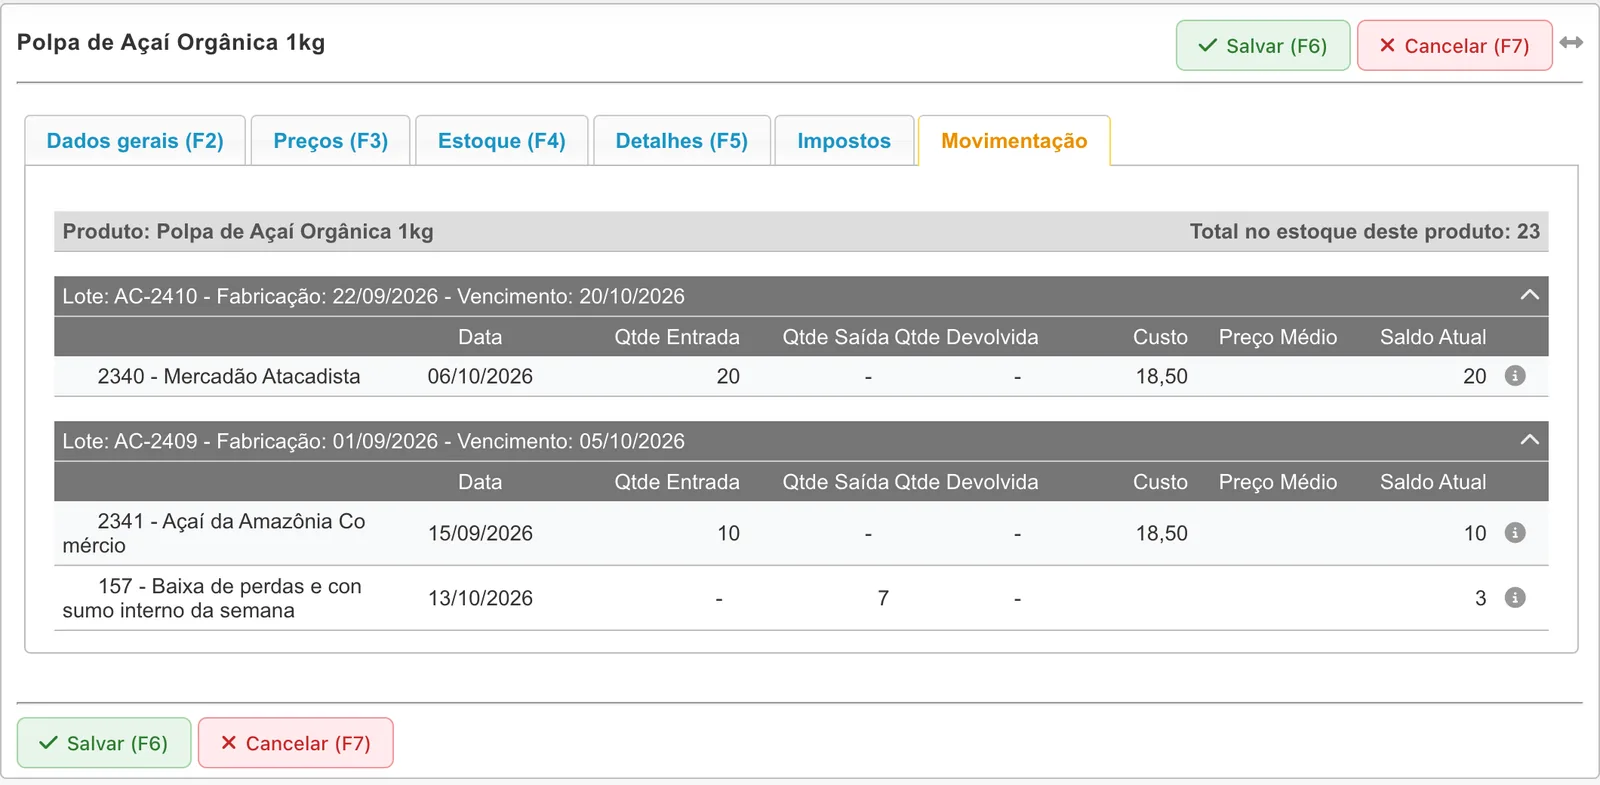This screenshot has width=1600, height=785.
Task: Click the date 13/10/2026
Action: [x=480, y=599]
